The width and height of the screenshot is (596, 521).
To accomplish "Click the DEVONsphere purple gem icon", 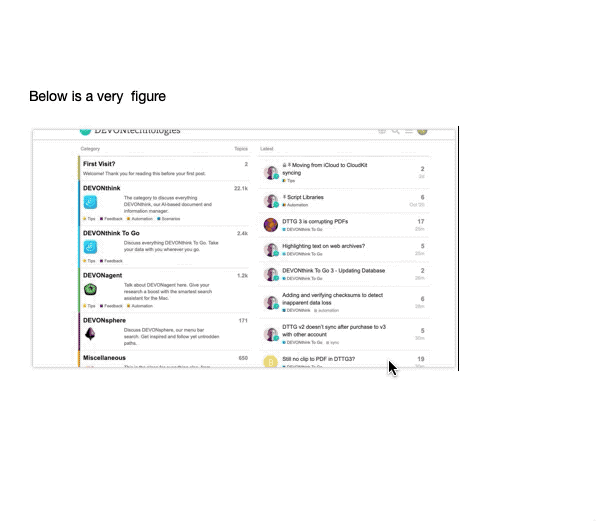I will point(90,334).
